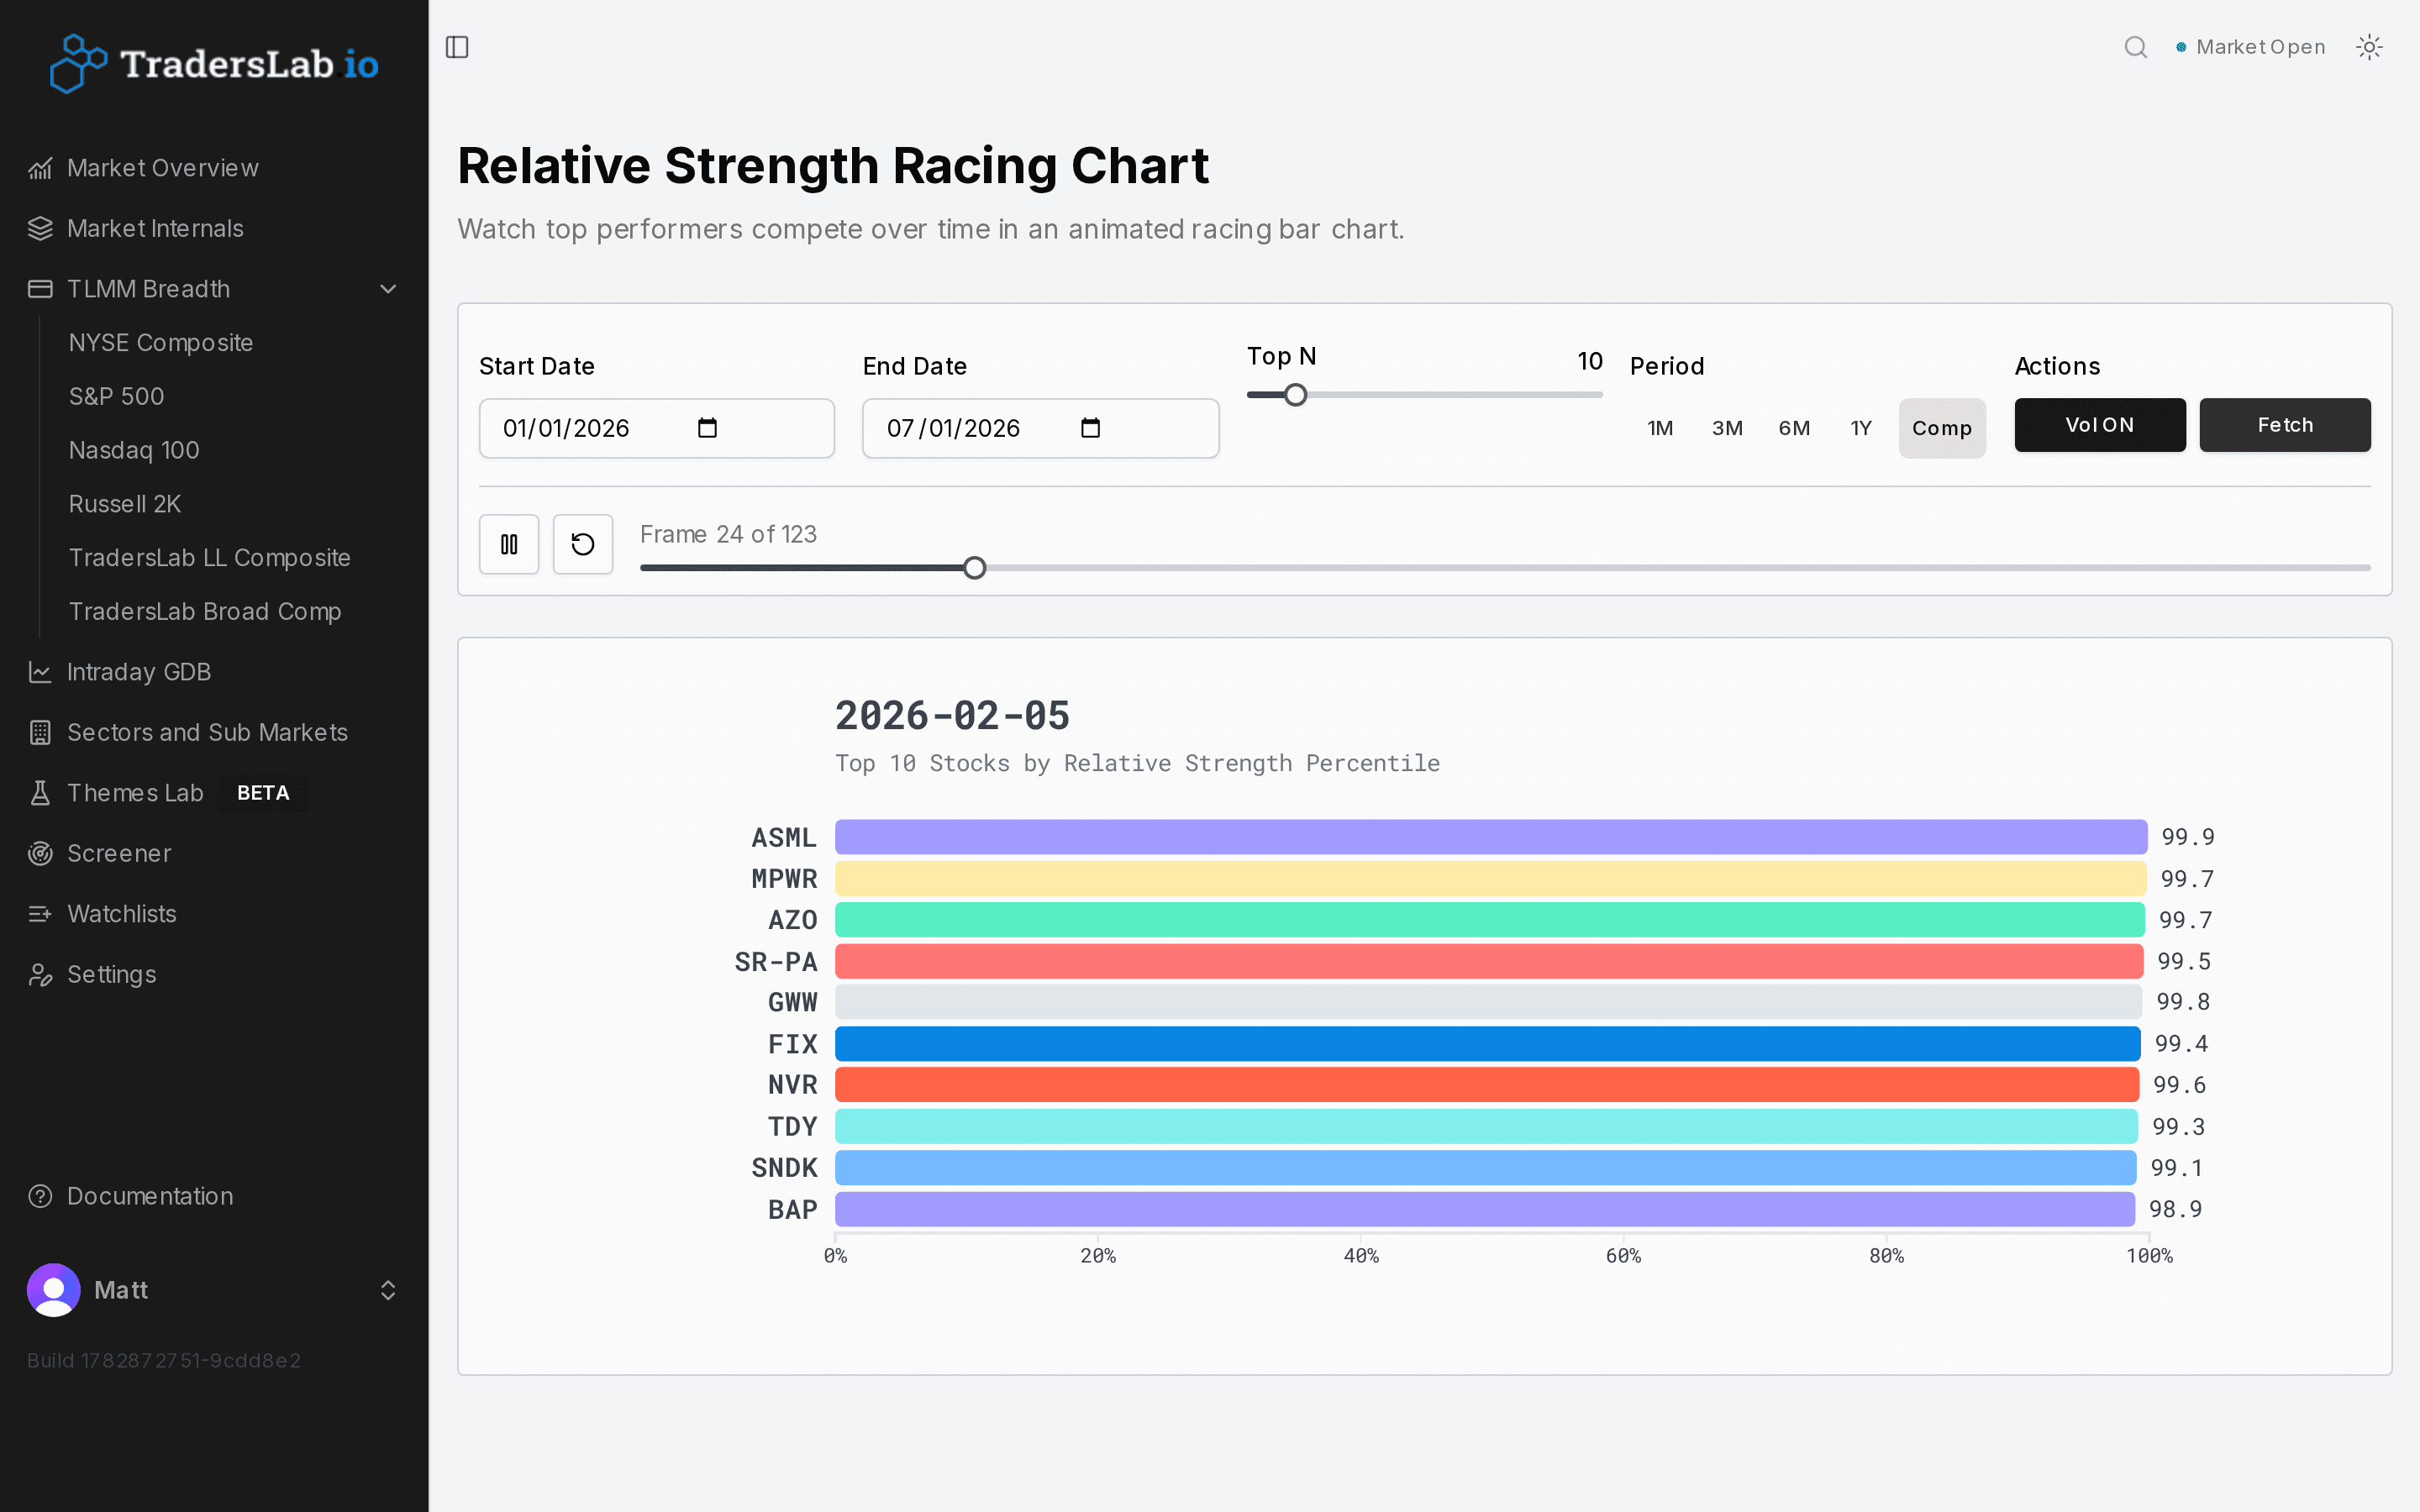Click the Themes Lab flask icon
Screen dimensions: 2420x1512
(40, 793)
